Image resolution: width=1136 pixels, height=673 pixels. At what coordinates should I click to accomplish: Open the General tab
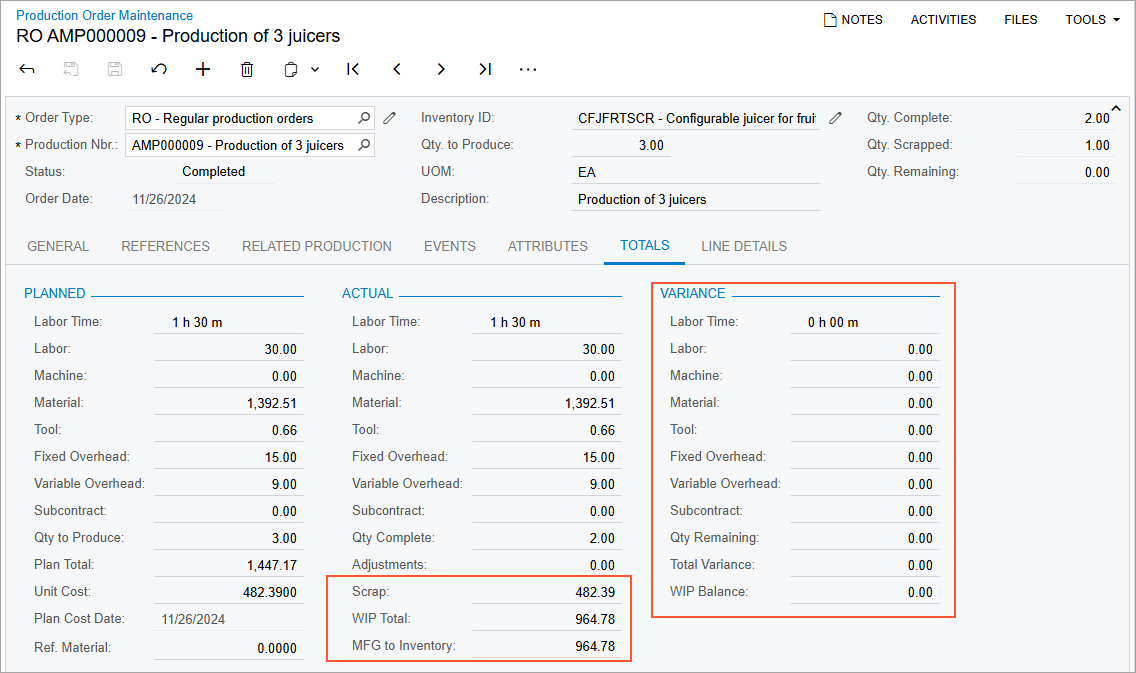click(58, 246)
